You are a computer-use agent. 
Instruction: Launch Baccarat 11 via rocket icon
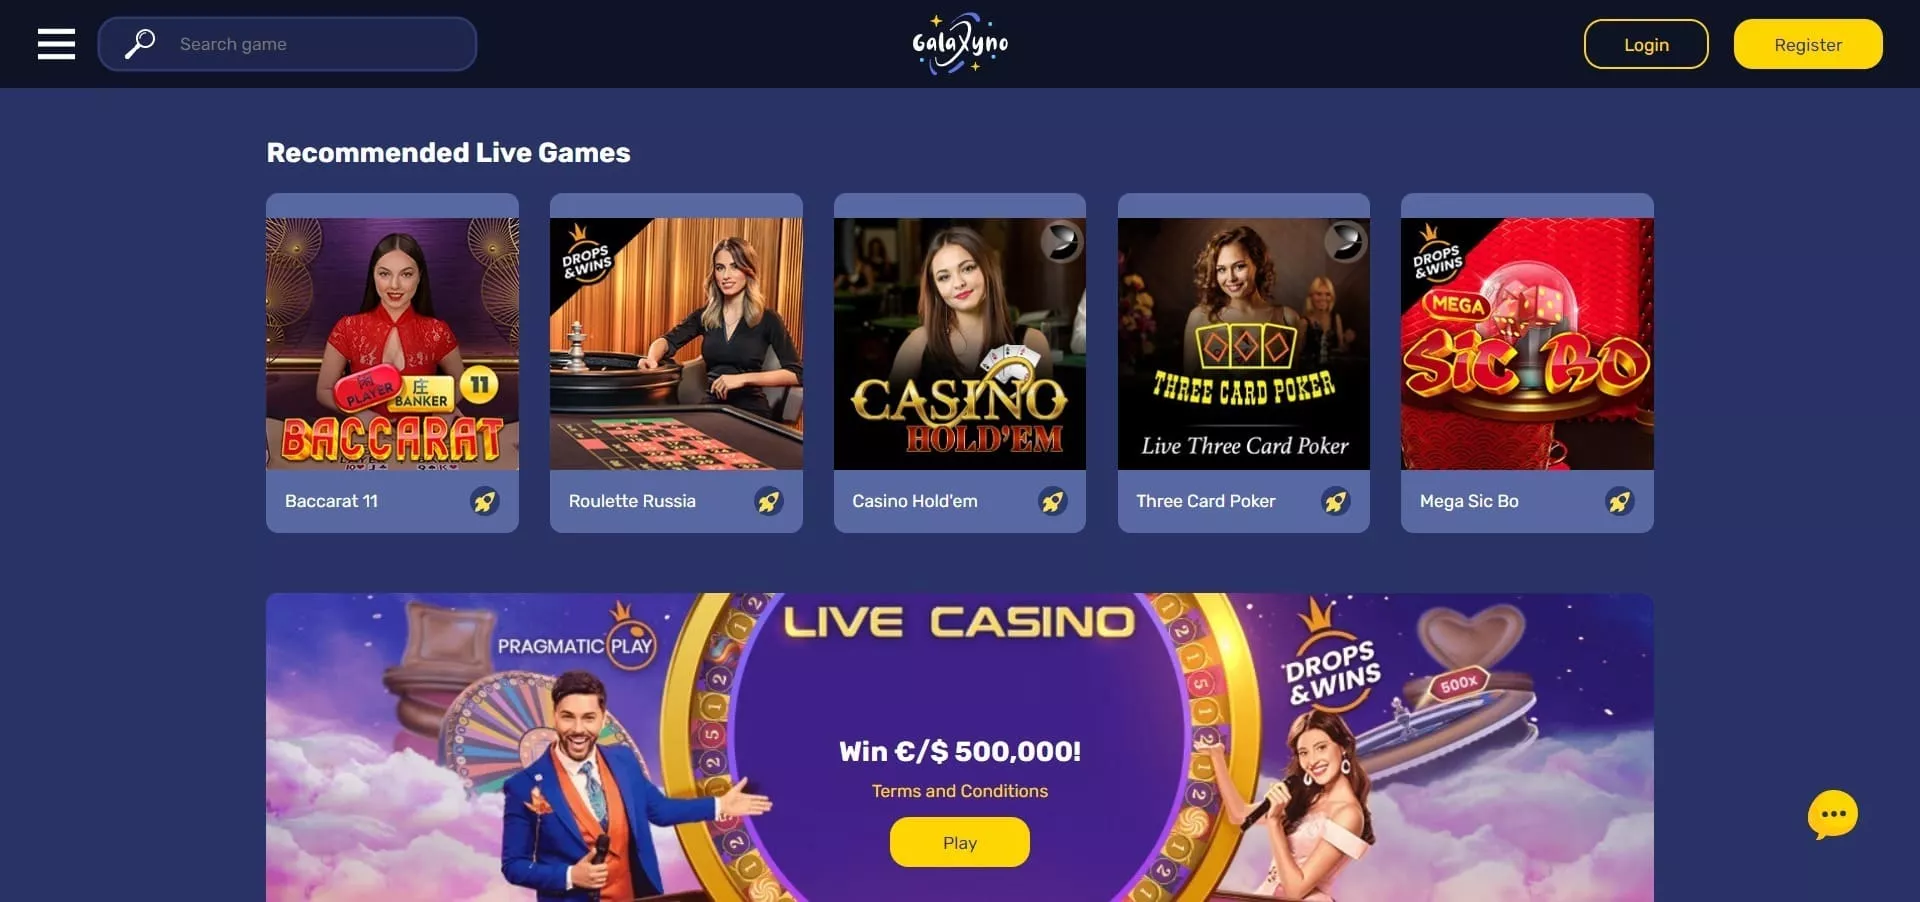[x=485, y=501]
